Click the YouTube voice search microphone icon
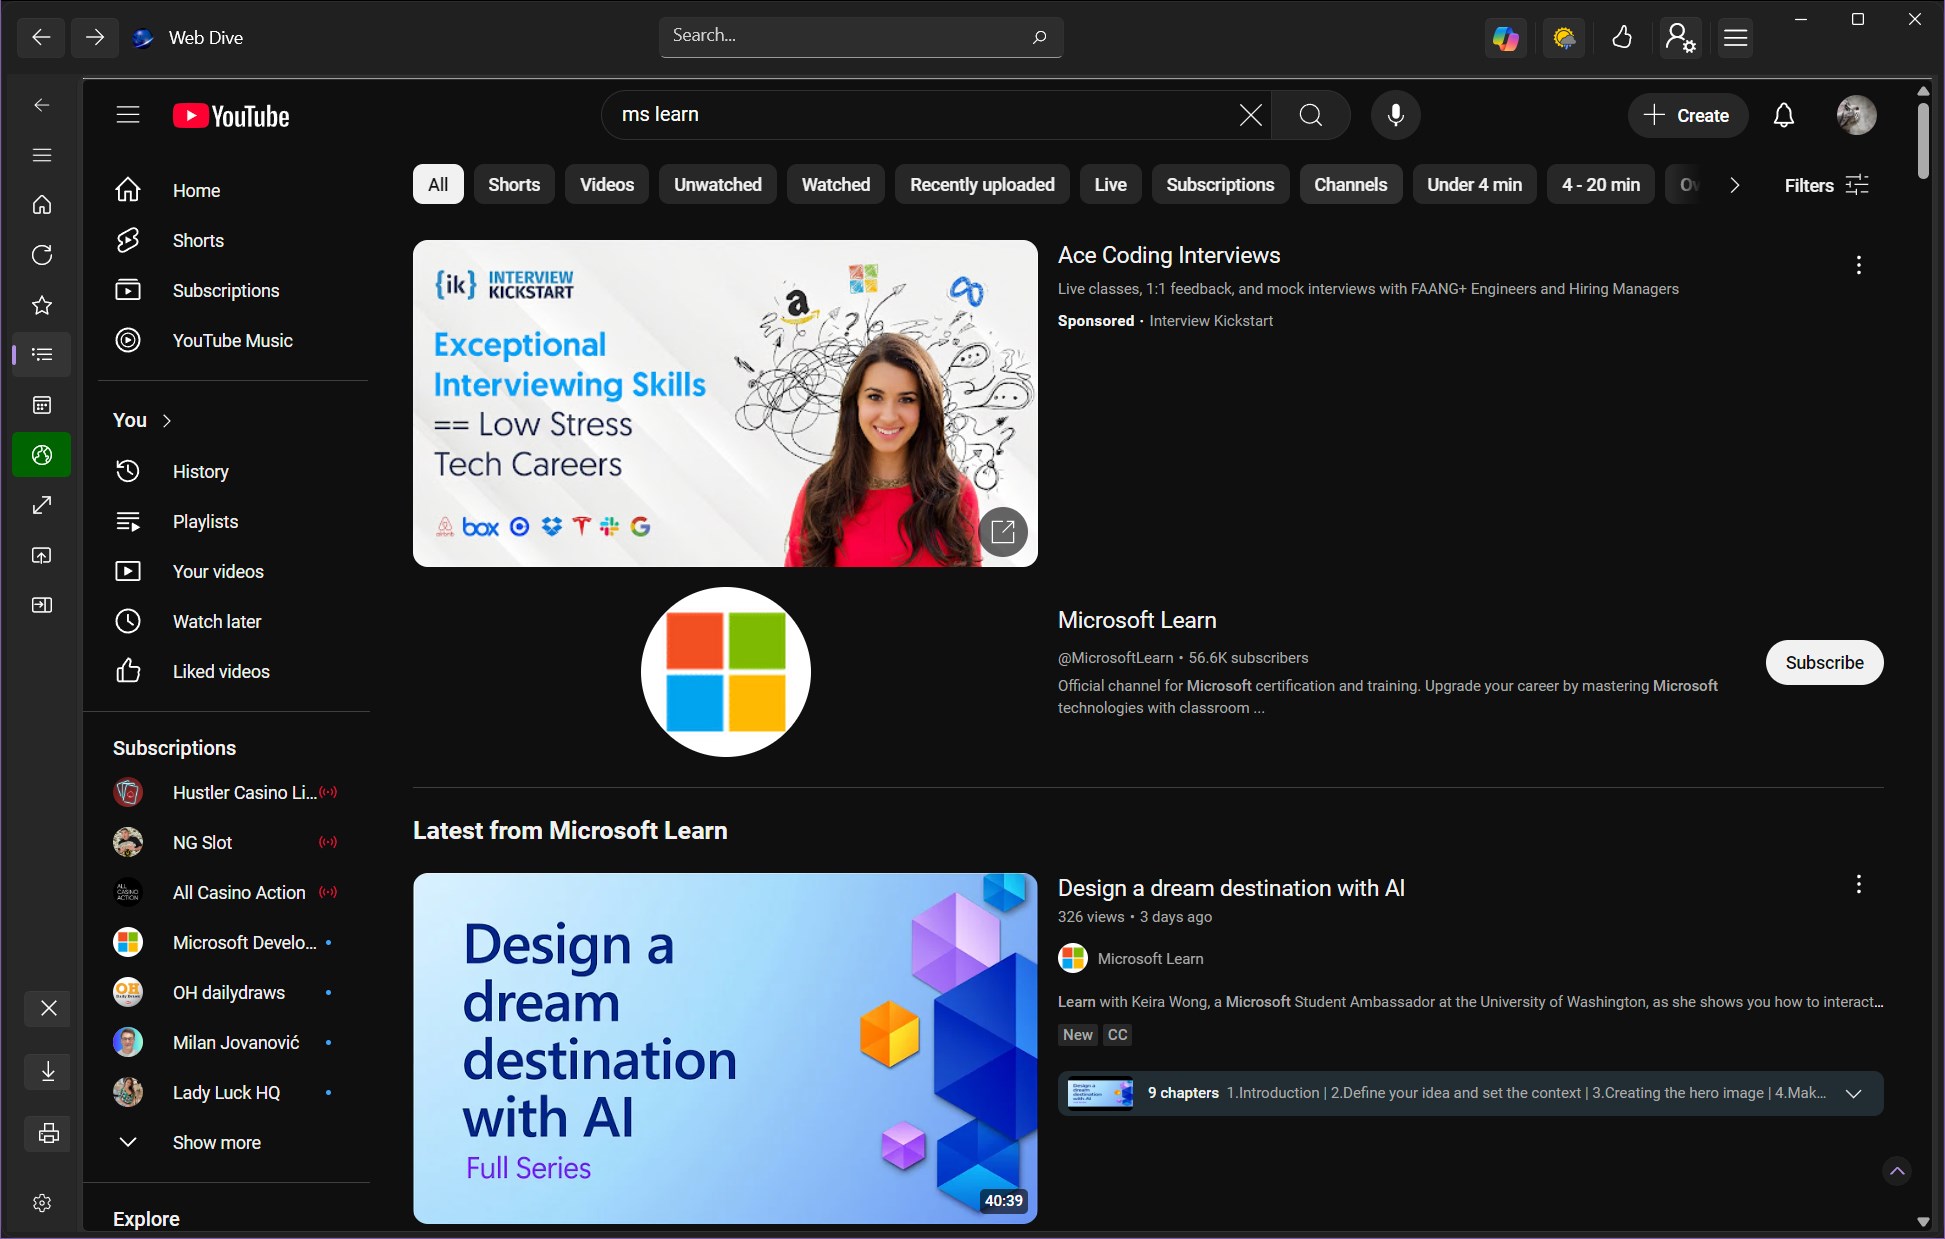The image size is (1945, 1239). point(1395,115)
